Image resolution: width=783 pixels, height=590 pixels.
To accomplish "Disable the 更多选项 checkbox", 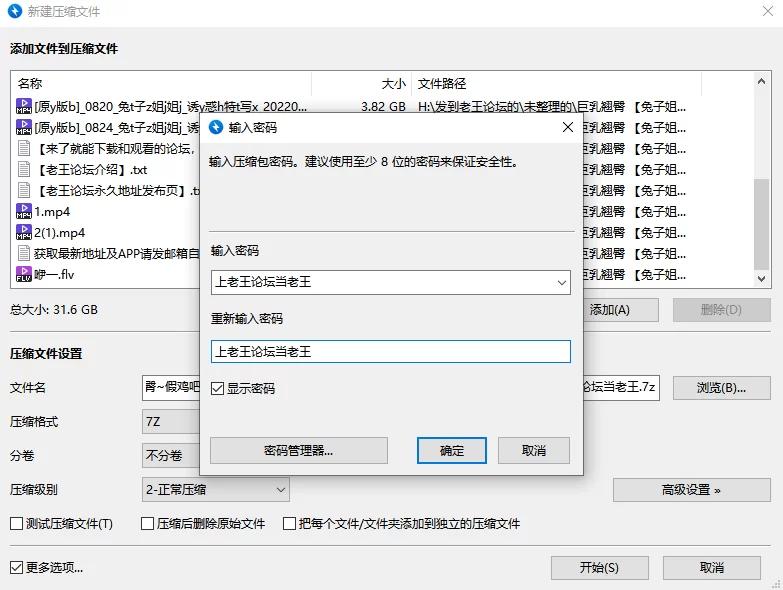I will pos(16,567).
